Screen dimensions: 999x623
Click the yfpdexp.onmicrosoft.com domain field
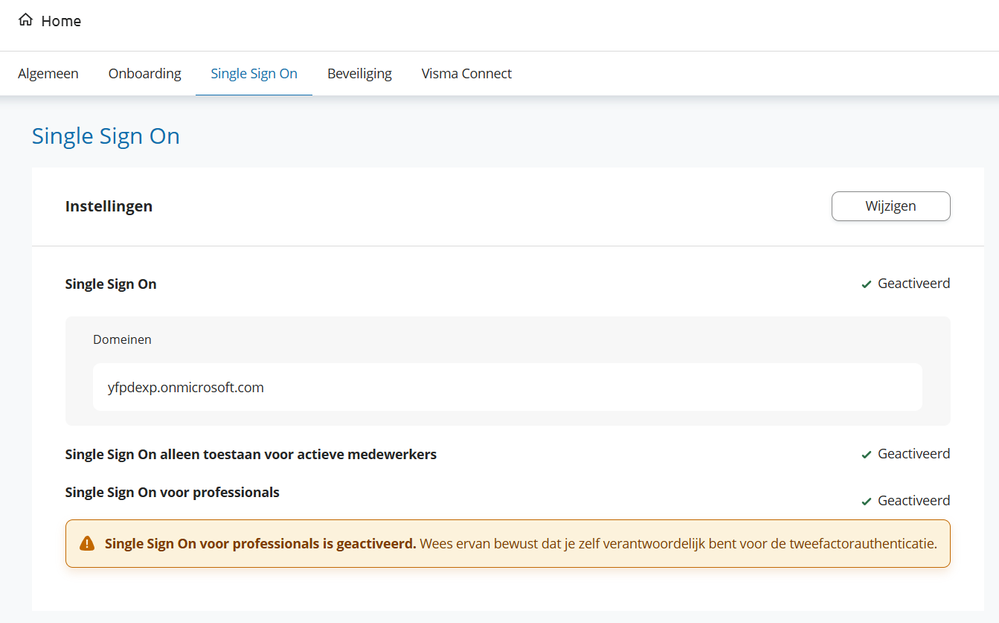507,387
